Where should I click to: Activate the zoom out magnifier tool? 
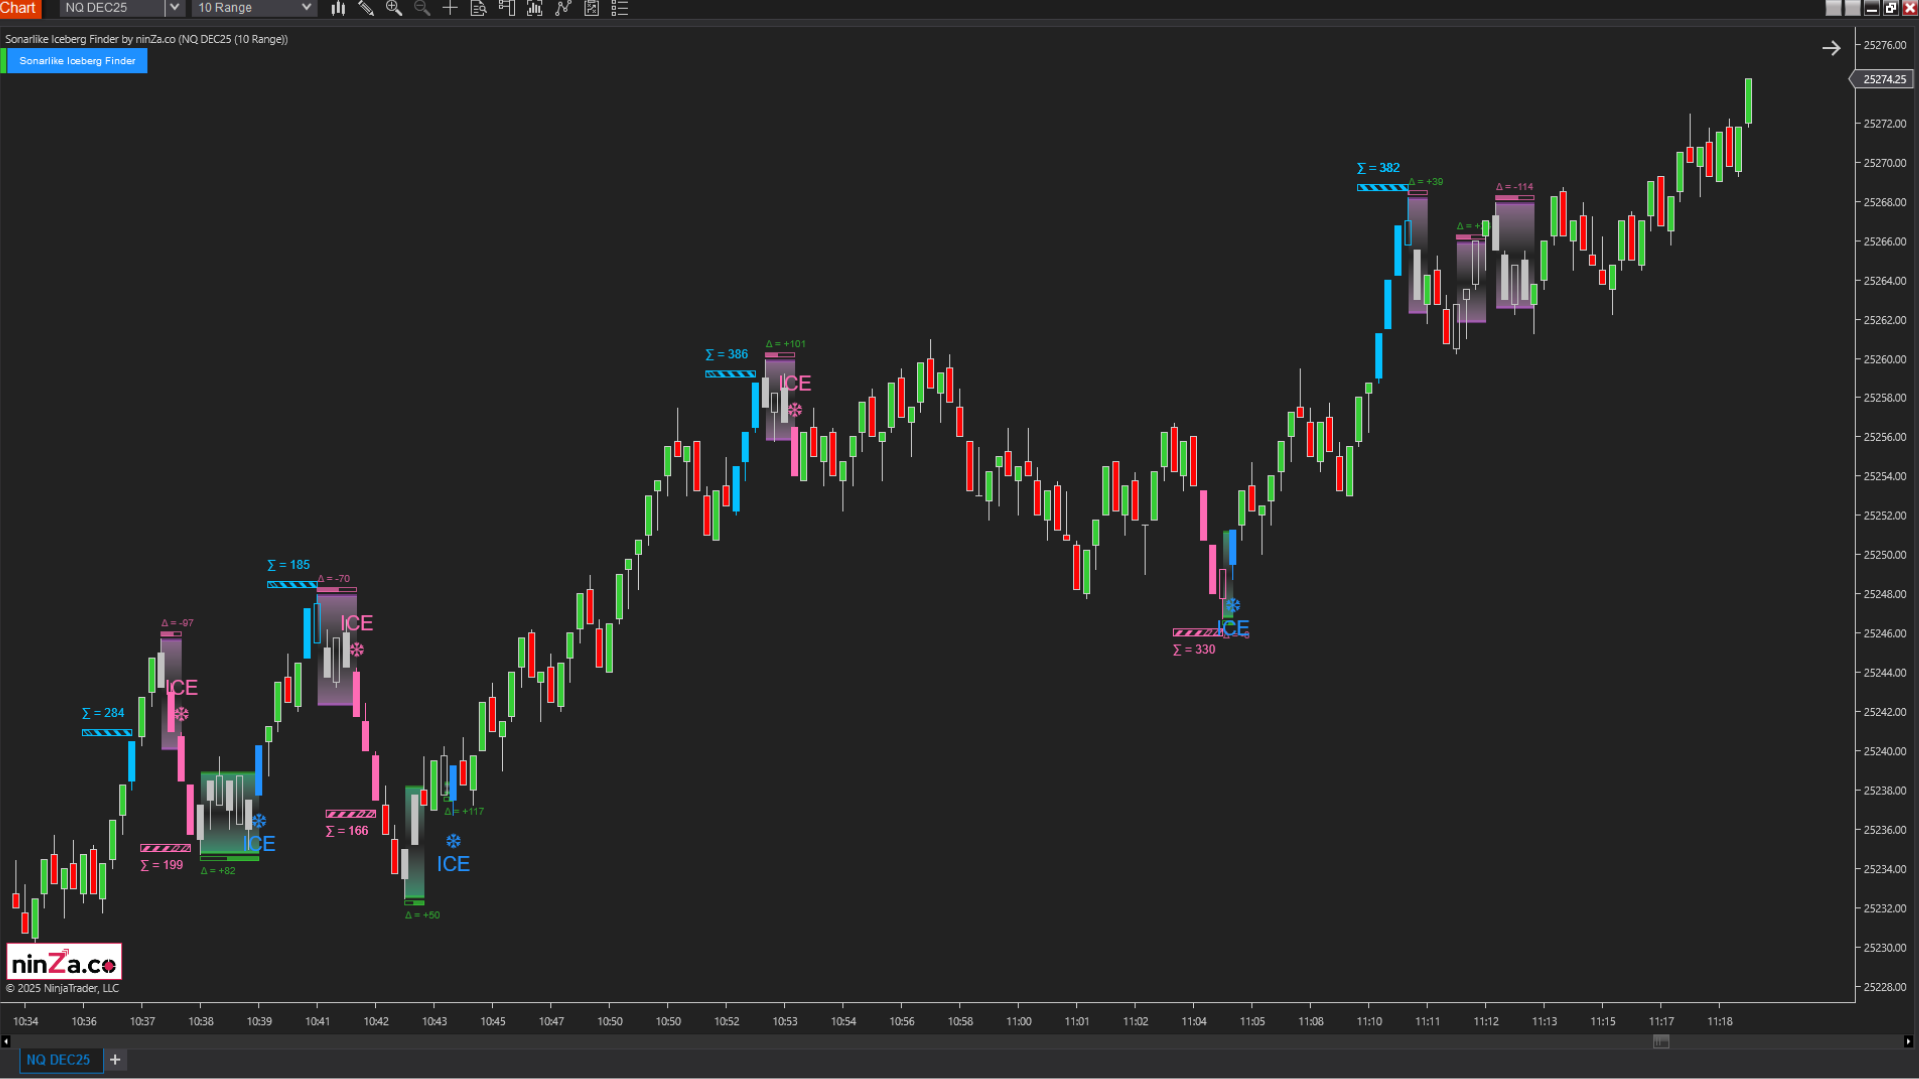tap(422, 8)
